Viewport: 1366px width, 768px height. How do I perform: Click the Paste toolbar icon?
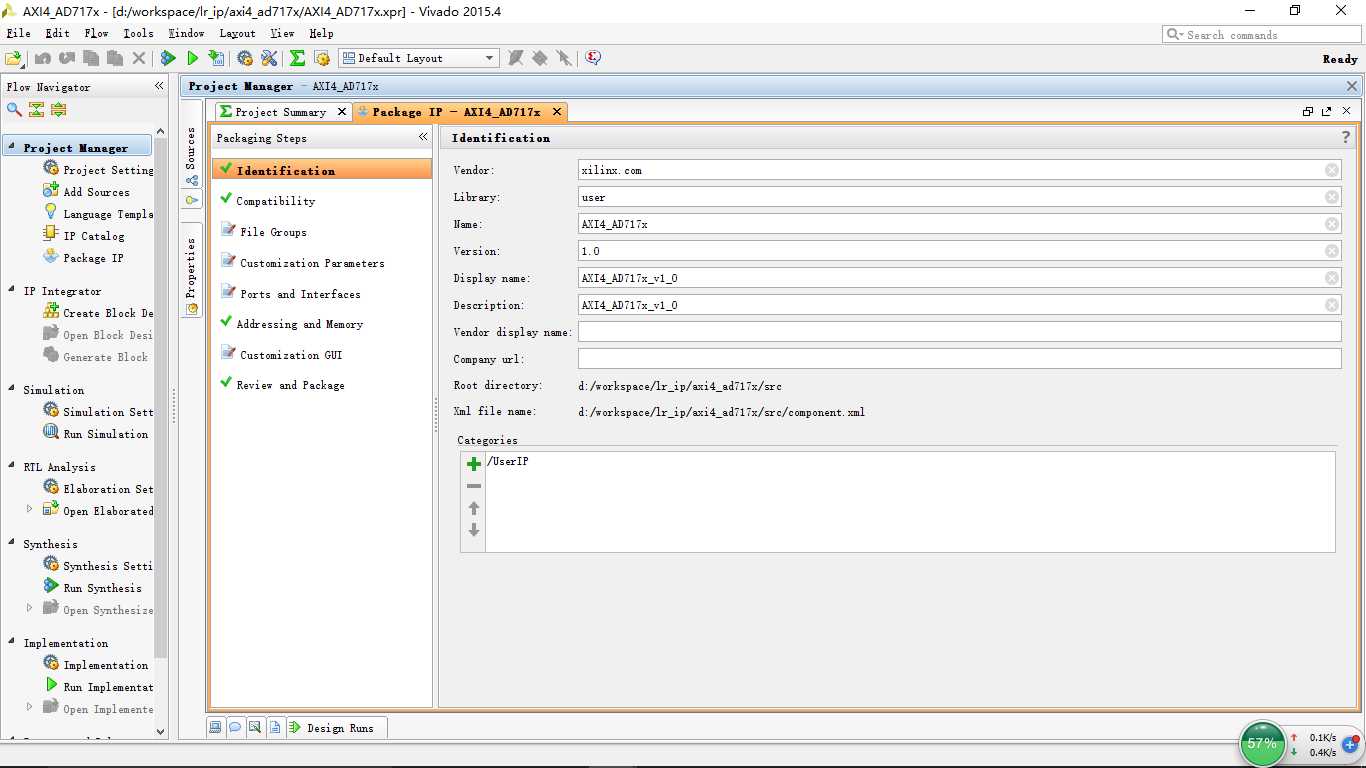[x=115, y=58]
